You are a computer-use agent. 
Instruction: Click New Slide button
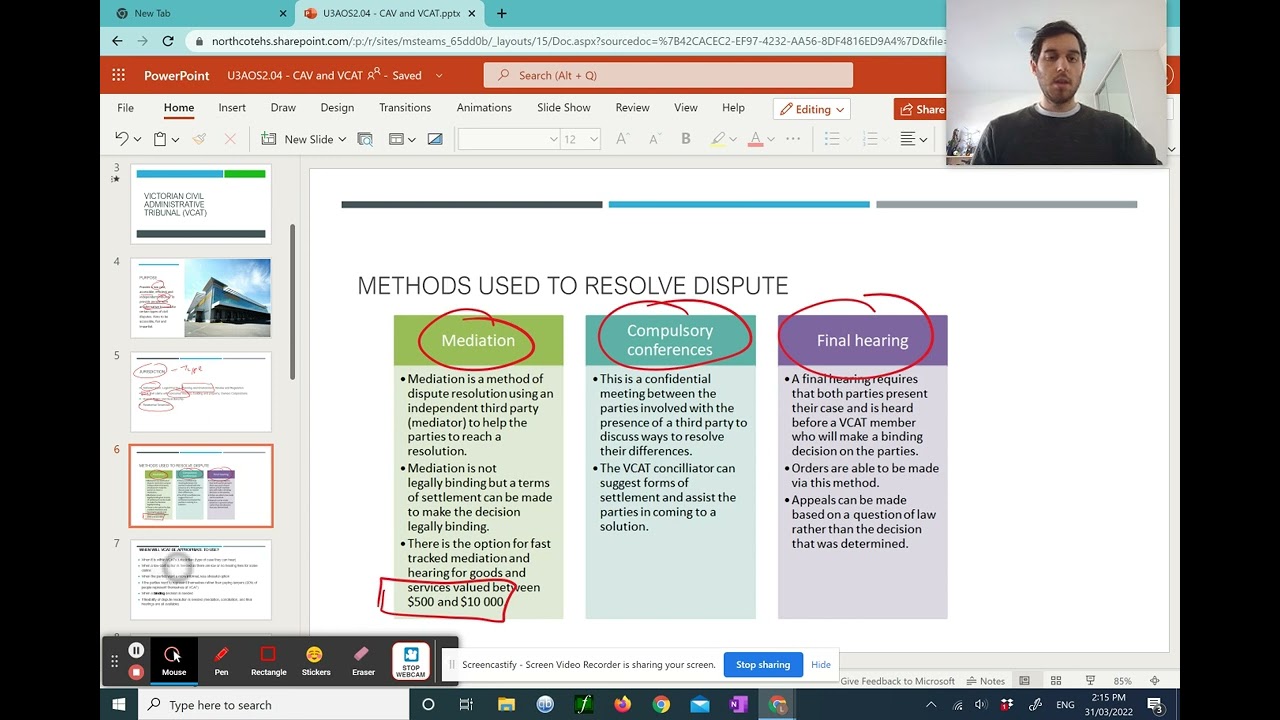(x=298, y=139)
